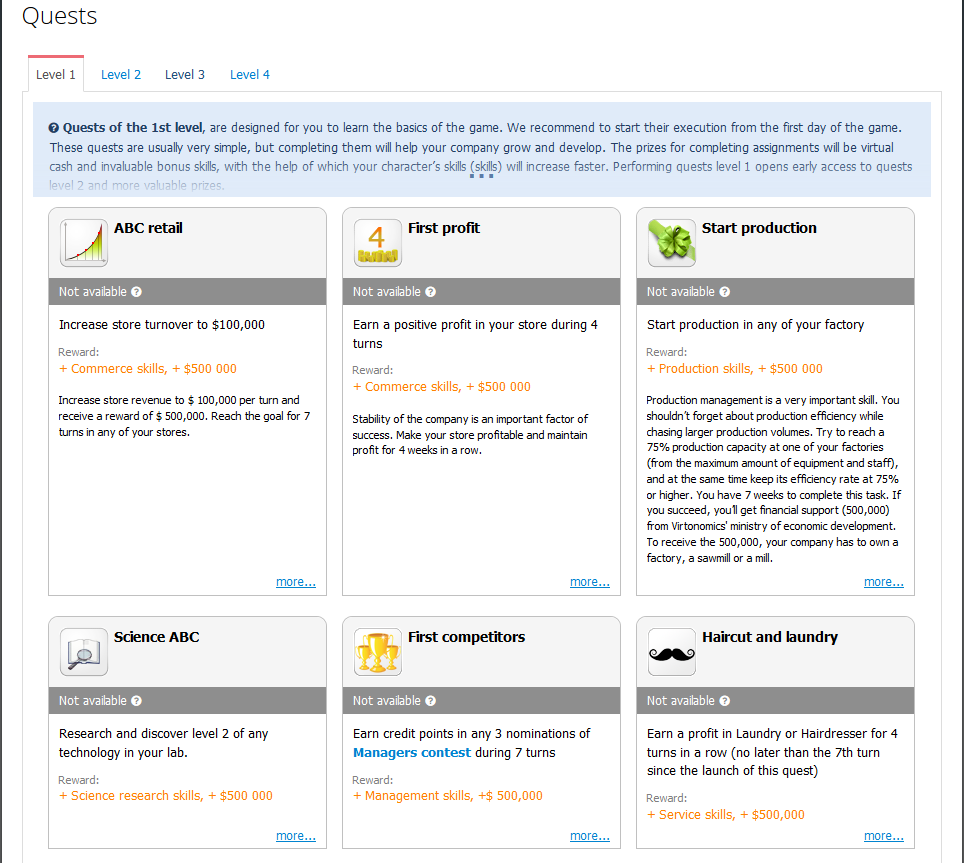964x863 pixels.
Task: Open more... link in Start production card
Action: [x=883, y=581]
